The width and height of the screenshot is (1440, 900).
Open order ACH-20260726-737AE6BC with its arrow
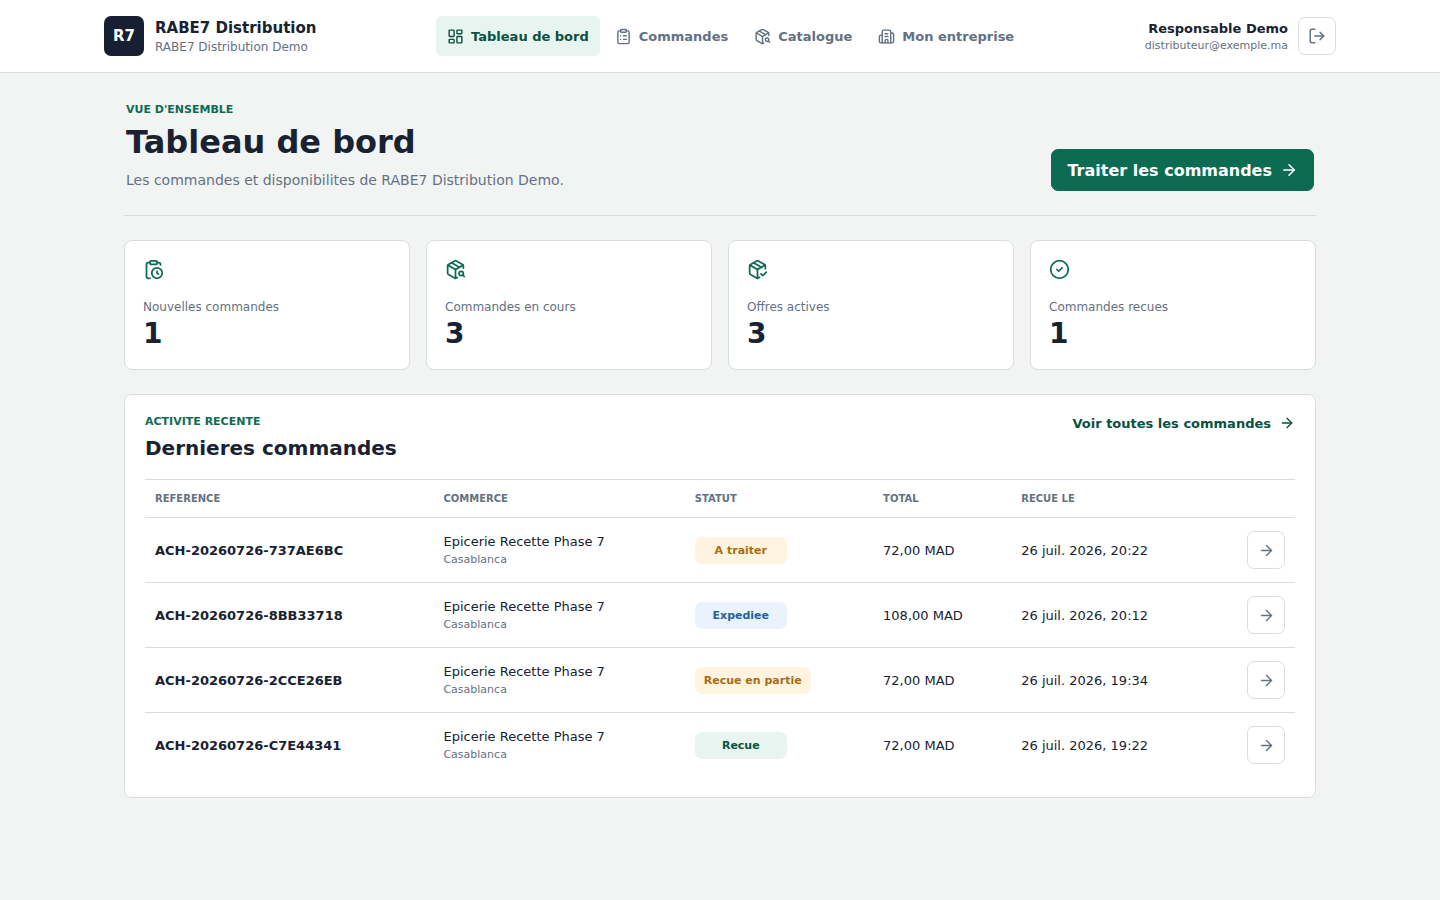coord(1266,550)
